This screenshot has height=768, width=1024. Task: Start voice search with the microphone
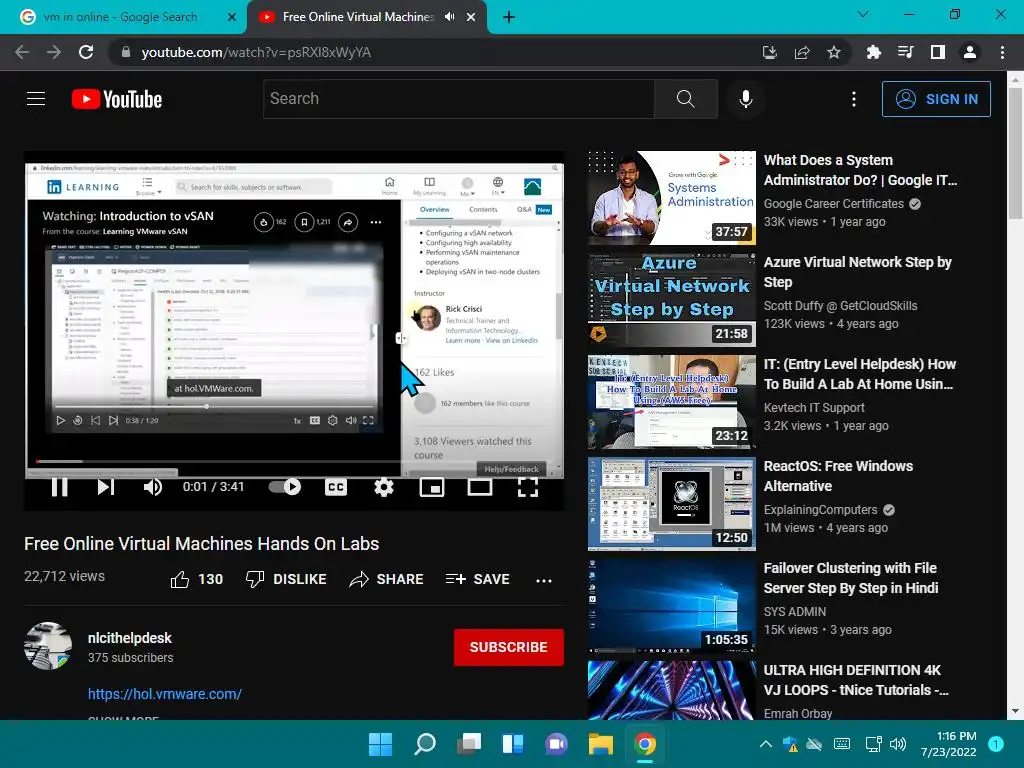point(746,99)
